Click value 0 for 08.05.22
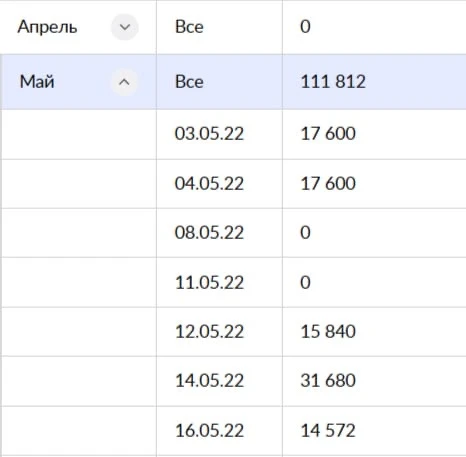The height and width of the screenshot is (457, 466). point(305,232)
